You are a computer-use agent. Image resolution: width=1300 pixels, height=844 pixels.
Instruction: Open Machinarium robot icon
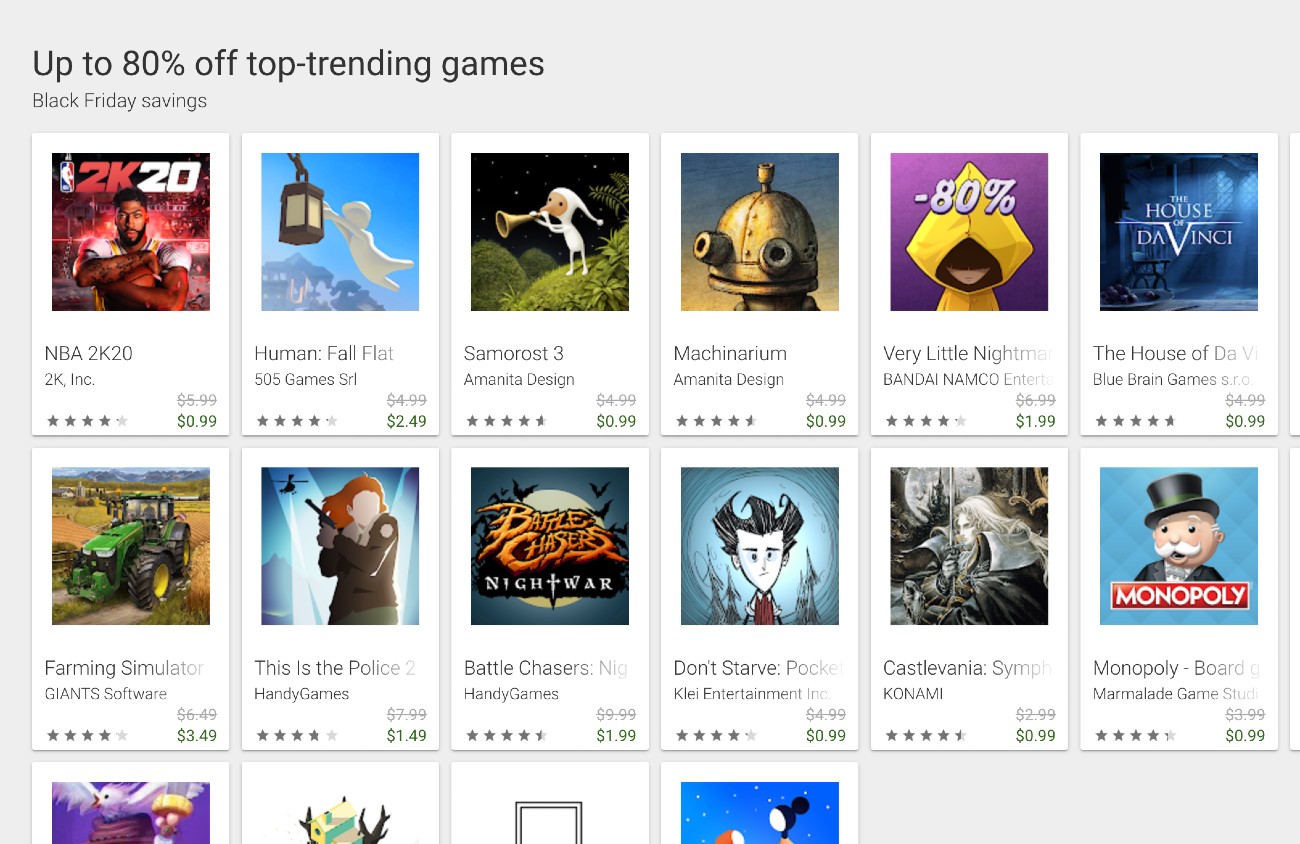click(x=760, y=232)
